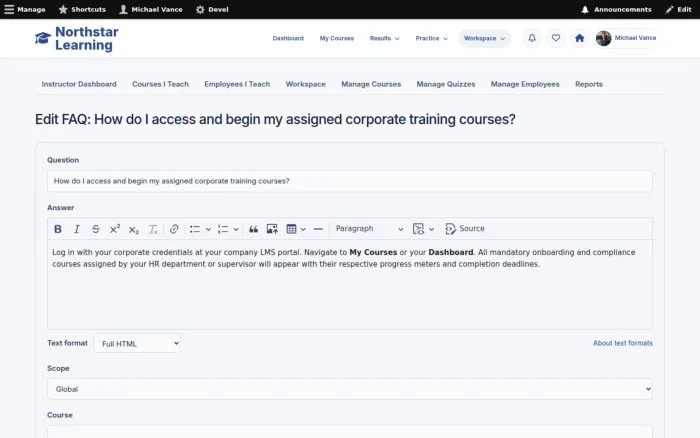
Task: Apply superscript formatting
Action: 115,229
